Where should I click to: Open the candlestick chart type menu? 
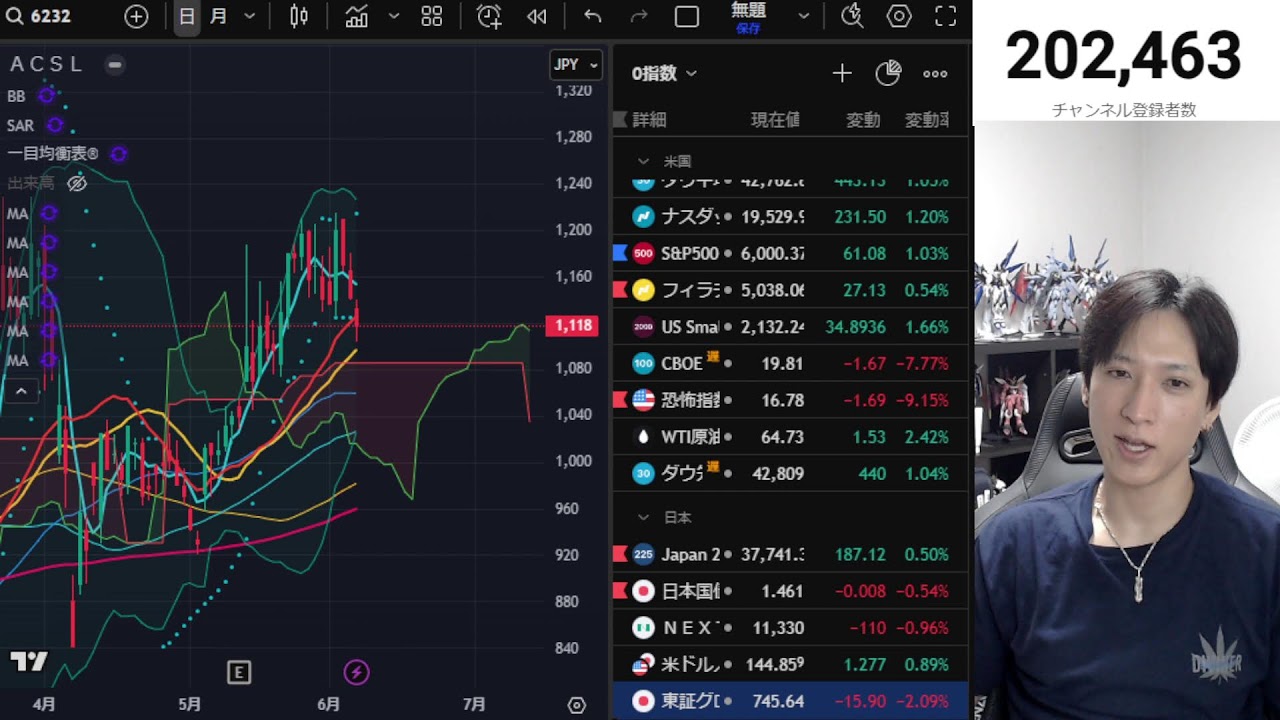(x=298, y=16)
